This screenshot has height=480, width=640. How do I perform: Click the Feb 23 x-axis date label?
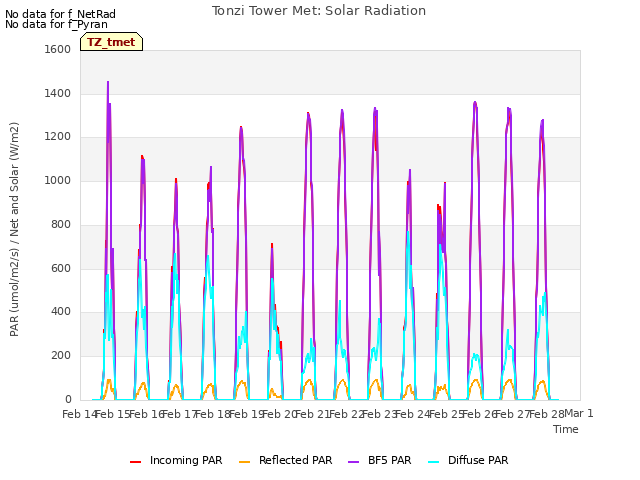tap(380, 414)
